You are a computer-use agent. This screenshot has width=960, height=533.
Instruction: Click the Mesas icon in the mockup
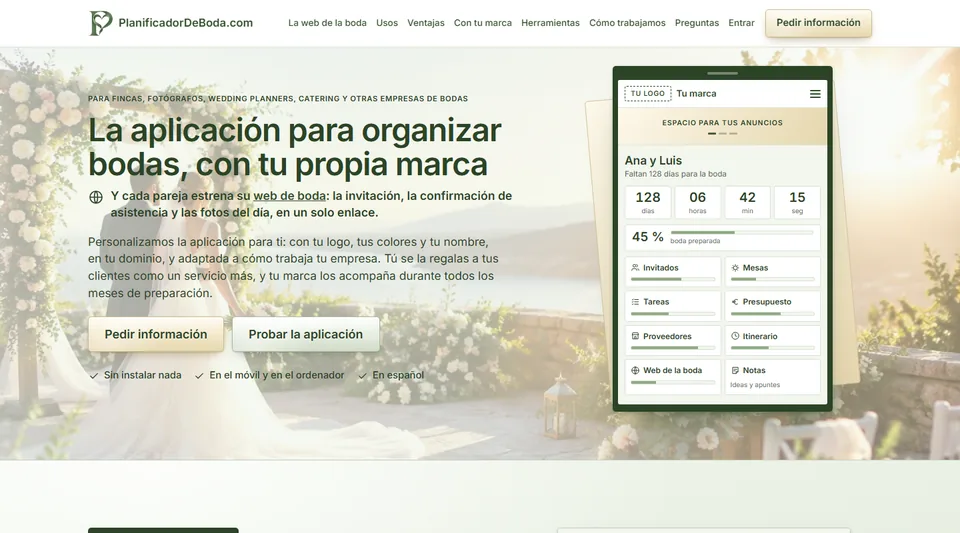tap(735, 268)
